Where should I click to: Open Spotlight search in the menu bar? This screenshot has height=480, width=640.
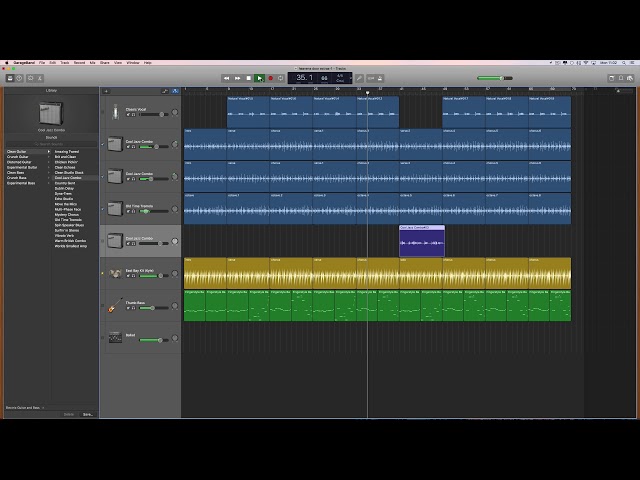point(624,63)
